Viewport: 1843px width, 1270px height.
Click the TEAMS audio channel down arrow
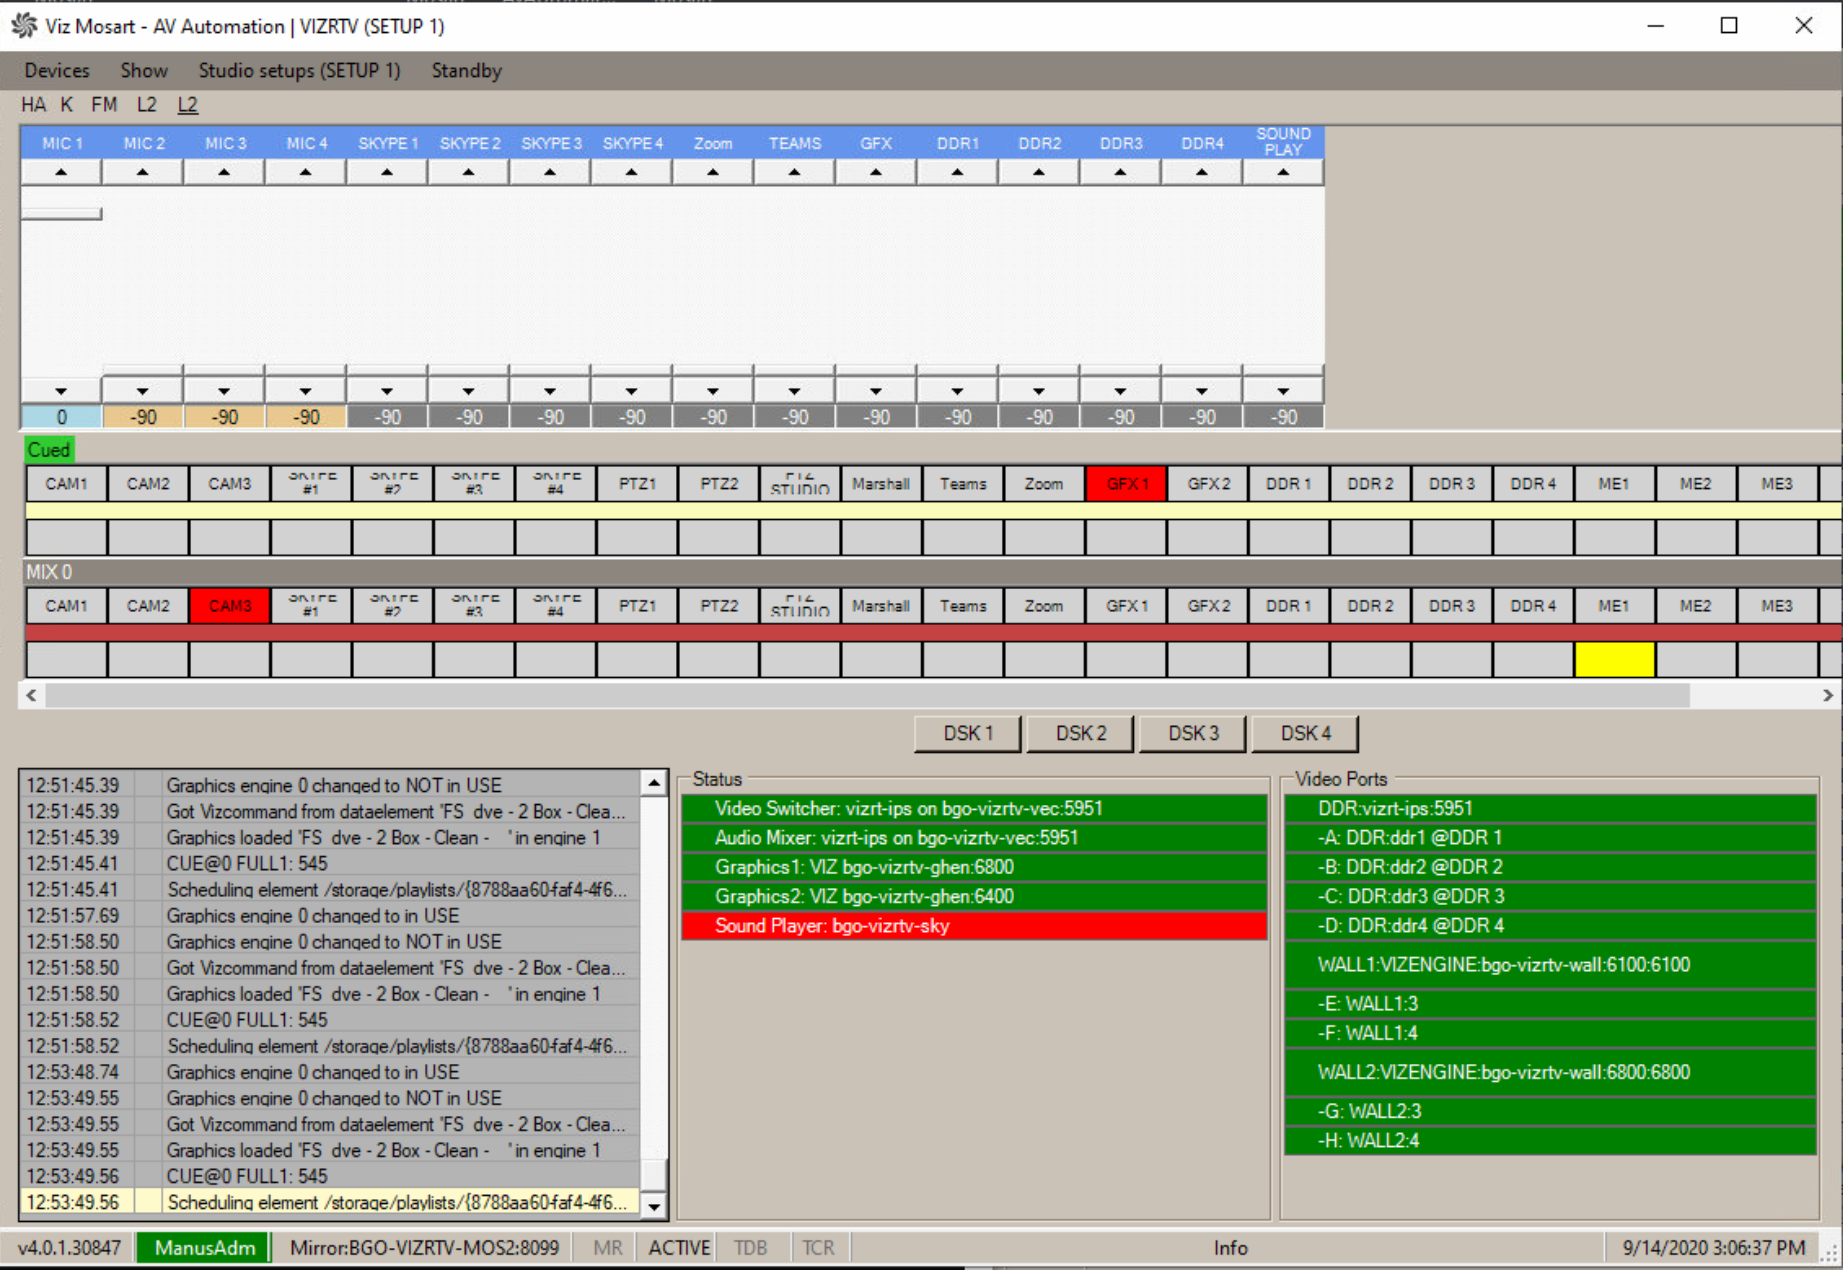[793, 389]
